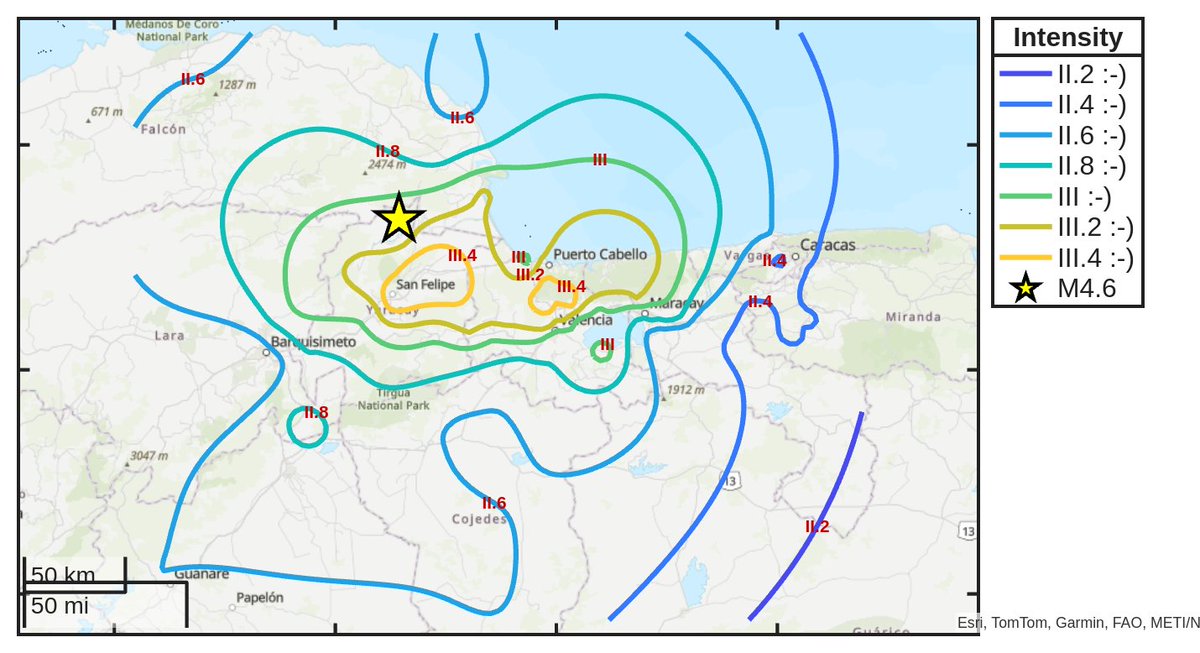Click the Caracas city label
Image resolution: width=1200 pixels, height=653 pixels.
point(828,245)
